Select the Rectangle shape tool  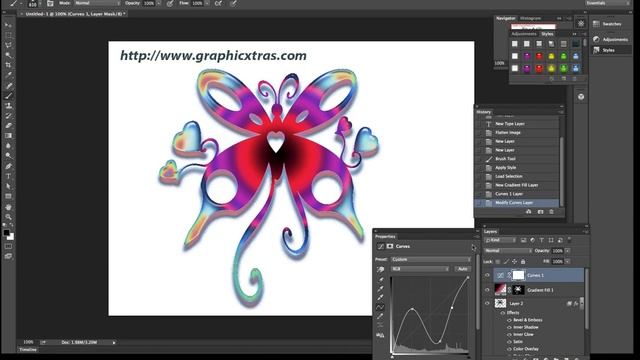[8, 196]
